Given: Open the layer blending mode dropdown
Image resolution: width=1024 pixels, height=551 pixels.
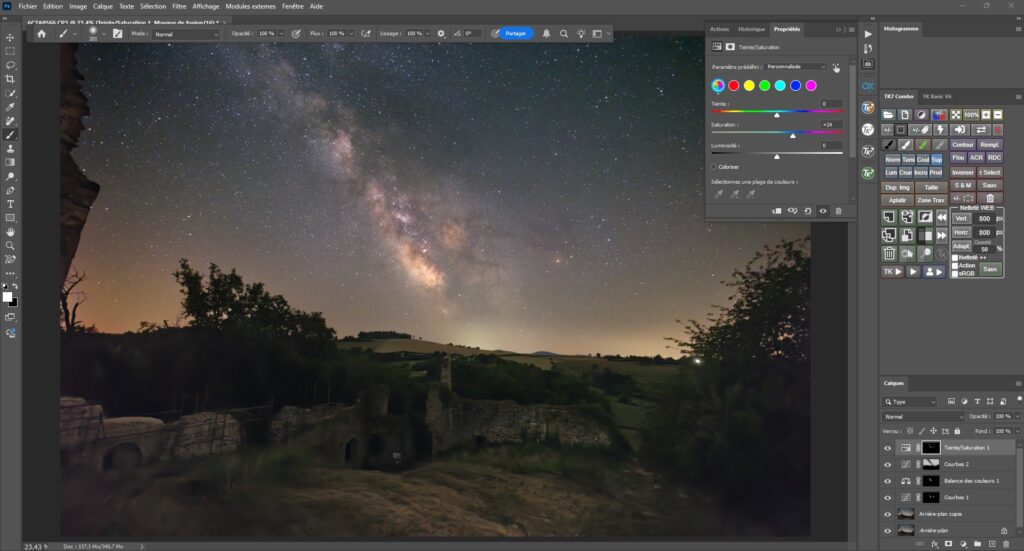Looking at the screenshot, I should click(x=923, y=417).
